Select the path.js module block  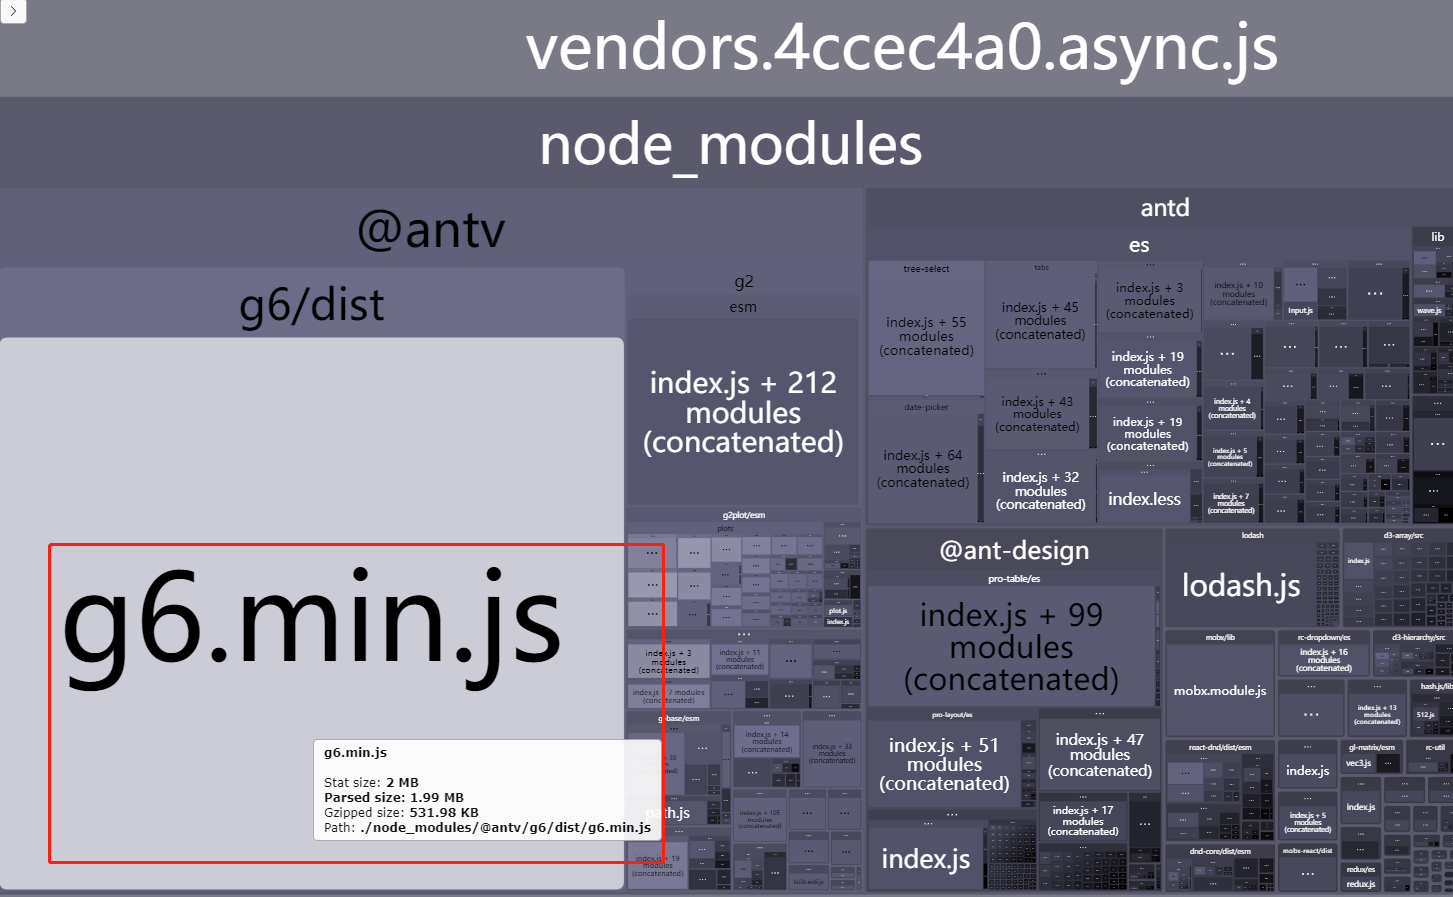click(668, 813)
